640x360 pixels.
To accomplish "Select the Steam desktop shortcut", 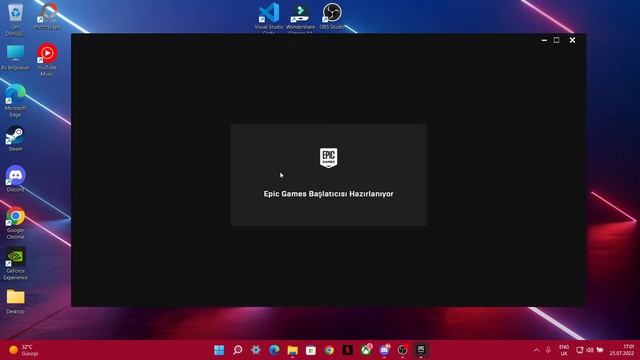I will pos(16,139).
